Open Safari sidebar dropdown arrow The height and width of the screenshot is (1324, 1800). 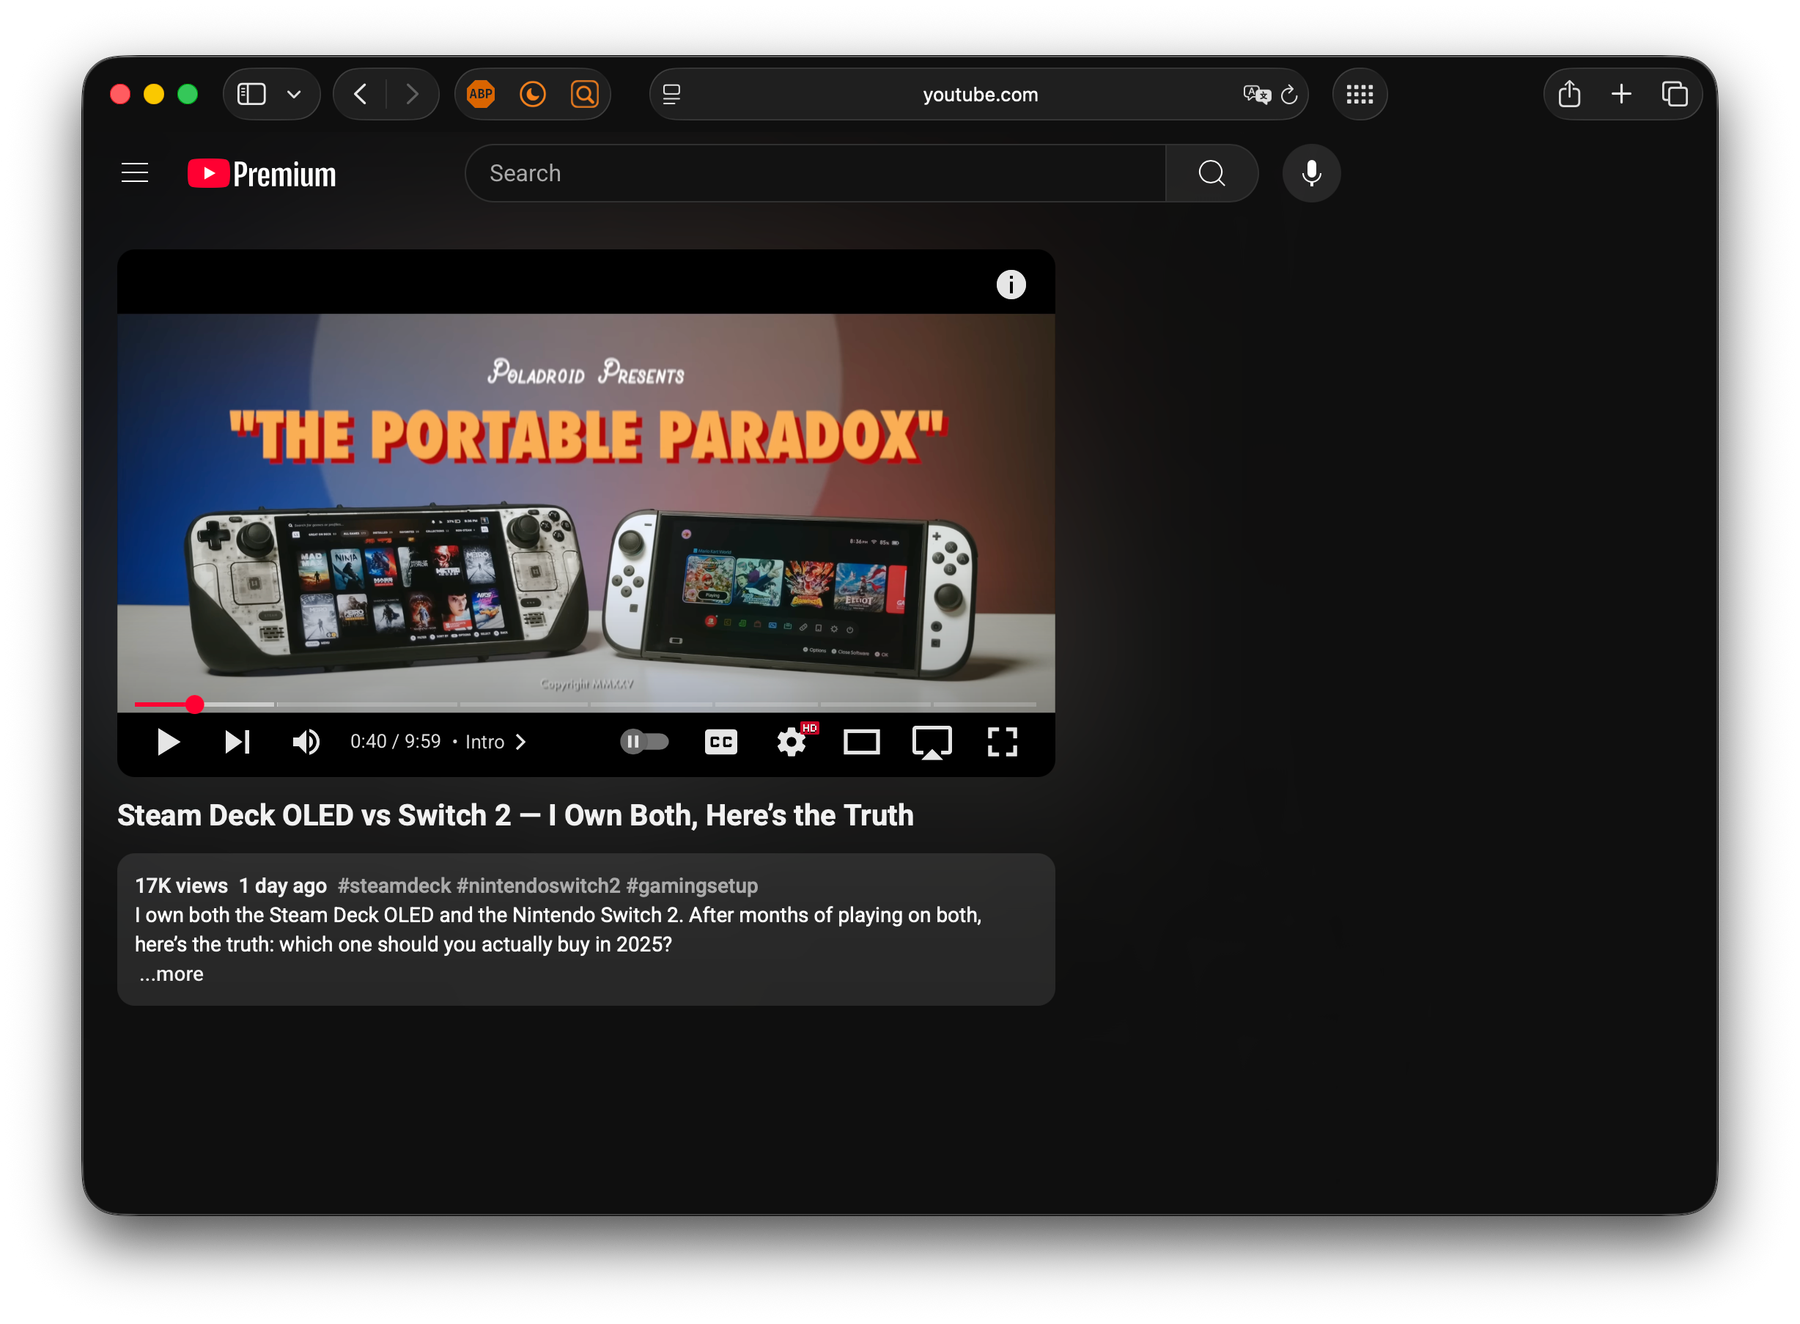[x=294, y=95]
